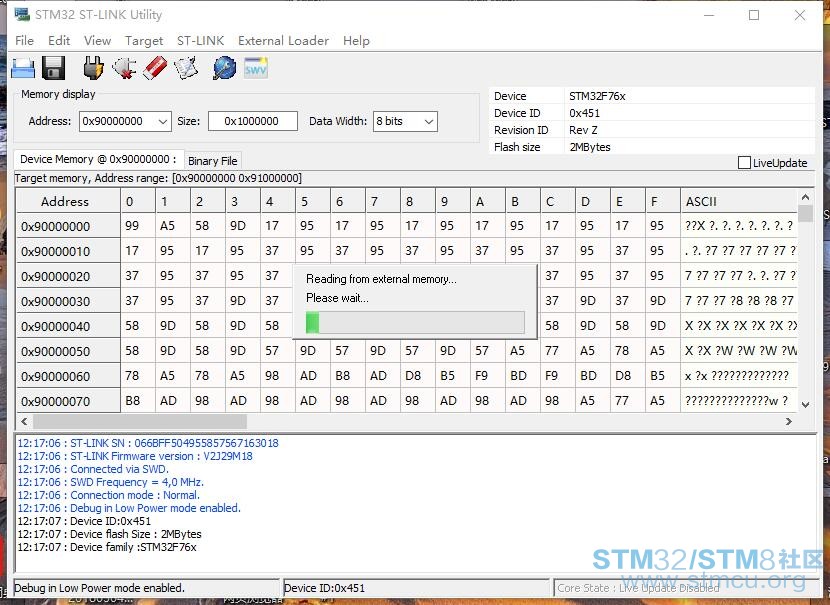Click the horizontal scrollbar thumb in memory grid
This screenshot has width=830, height=605.
tap(140, 421)
